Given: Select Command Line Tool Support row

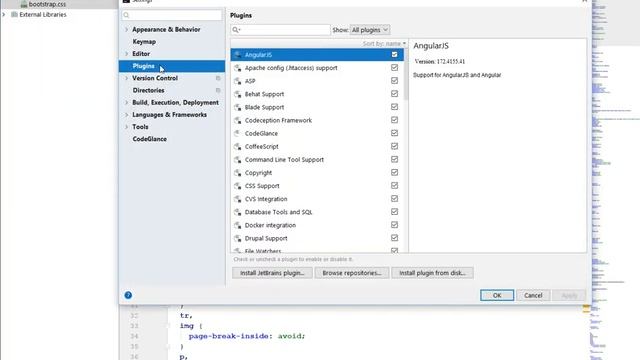Looking at the screenshot, I should (317, 160).
